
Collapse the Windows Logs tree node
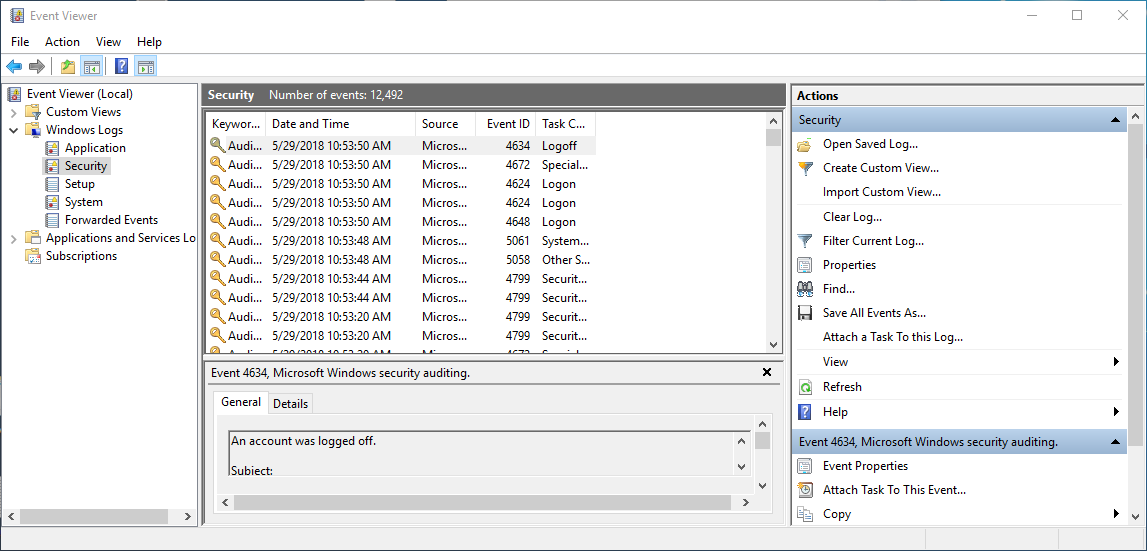13,130
